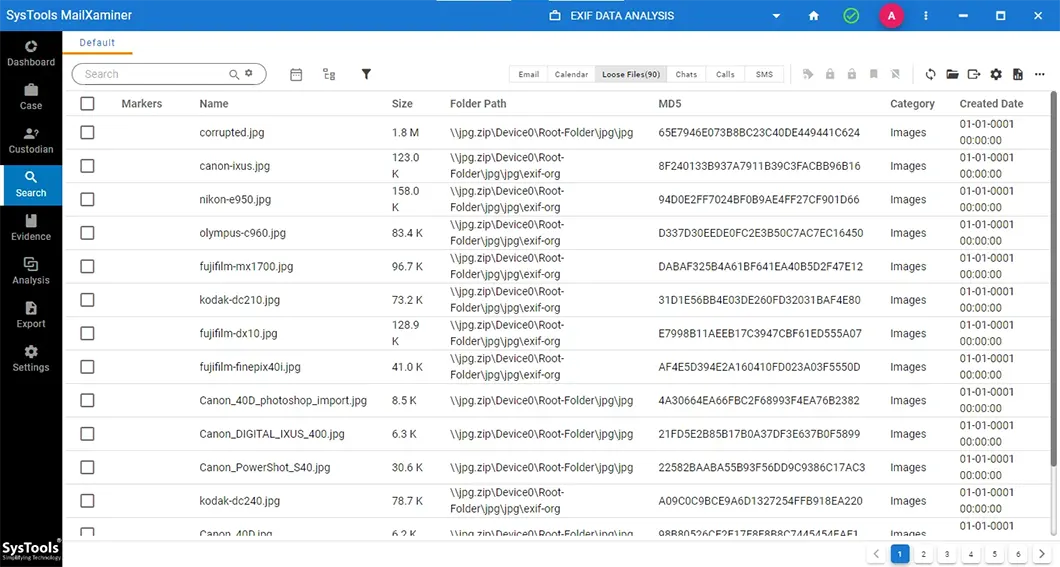Open the funnel filter icon
Viewport: 1060px width, 567px height.
coord(366,74)
